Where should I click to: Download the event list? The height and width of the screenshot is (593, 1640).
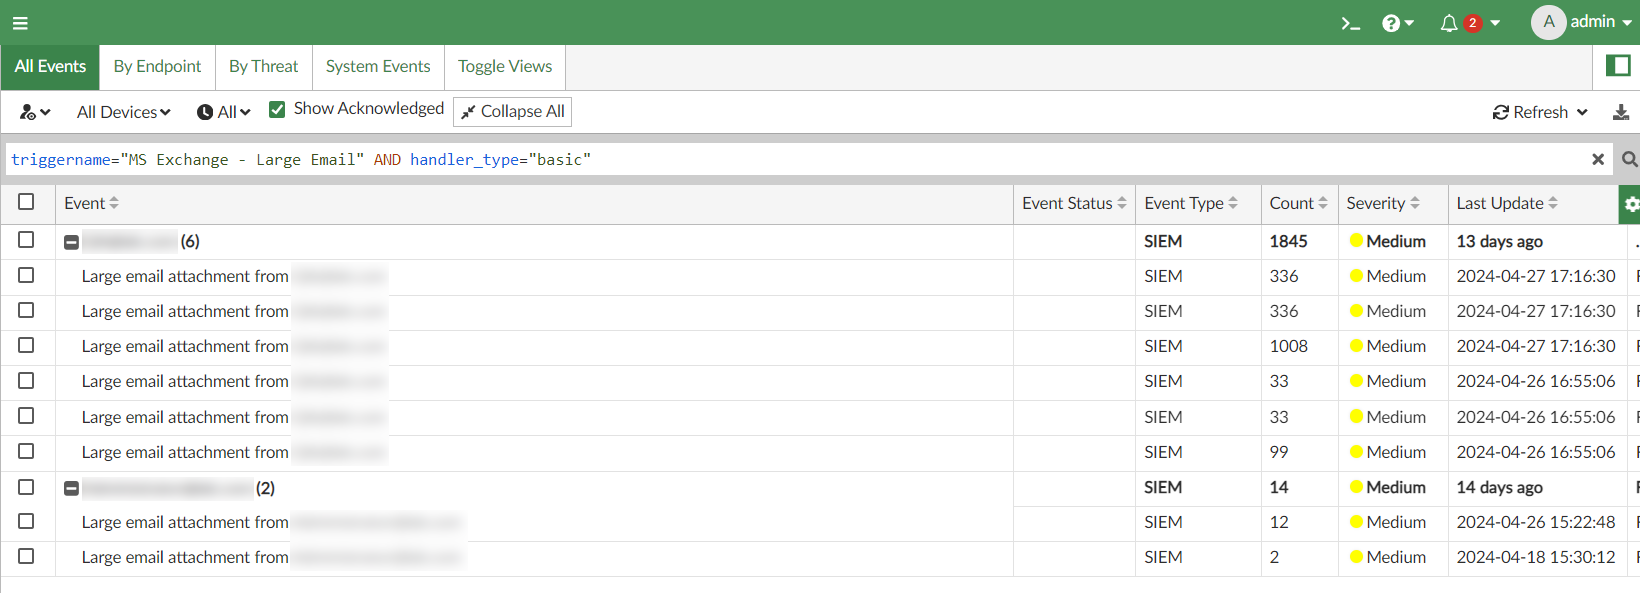pos(1621,112)
